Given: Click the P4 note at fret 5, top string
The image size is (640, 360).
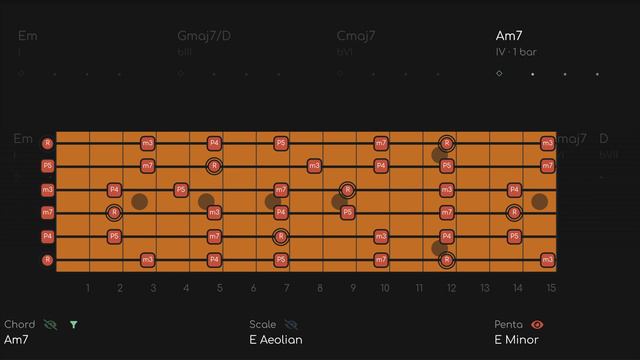Looking at the screenshot, I should tap(214, 143).
